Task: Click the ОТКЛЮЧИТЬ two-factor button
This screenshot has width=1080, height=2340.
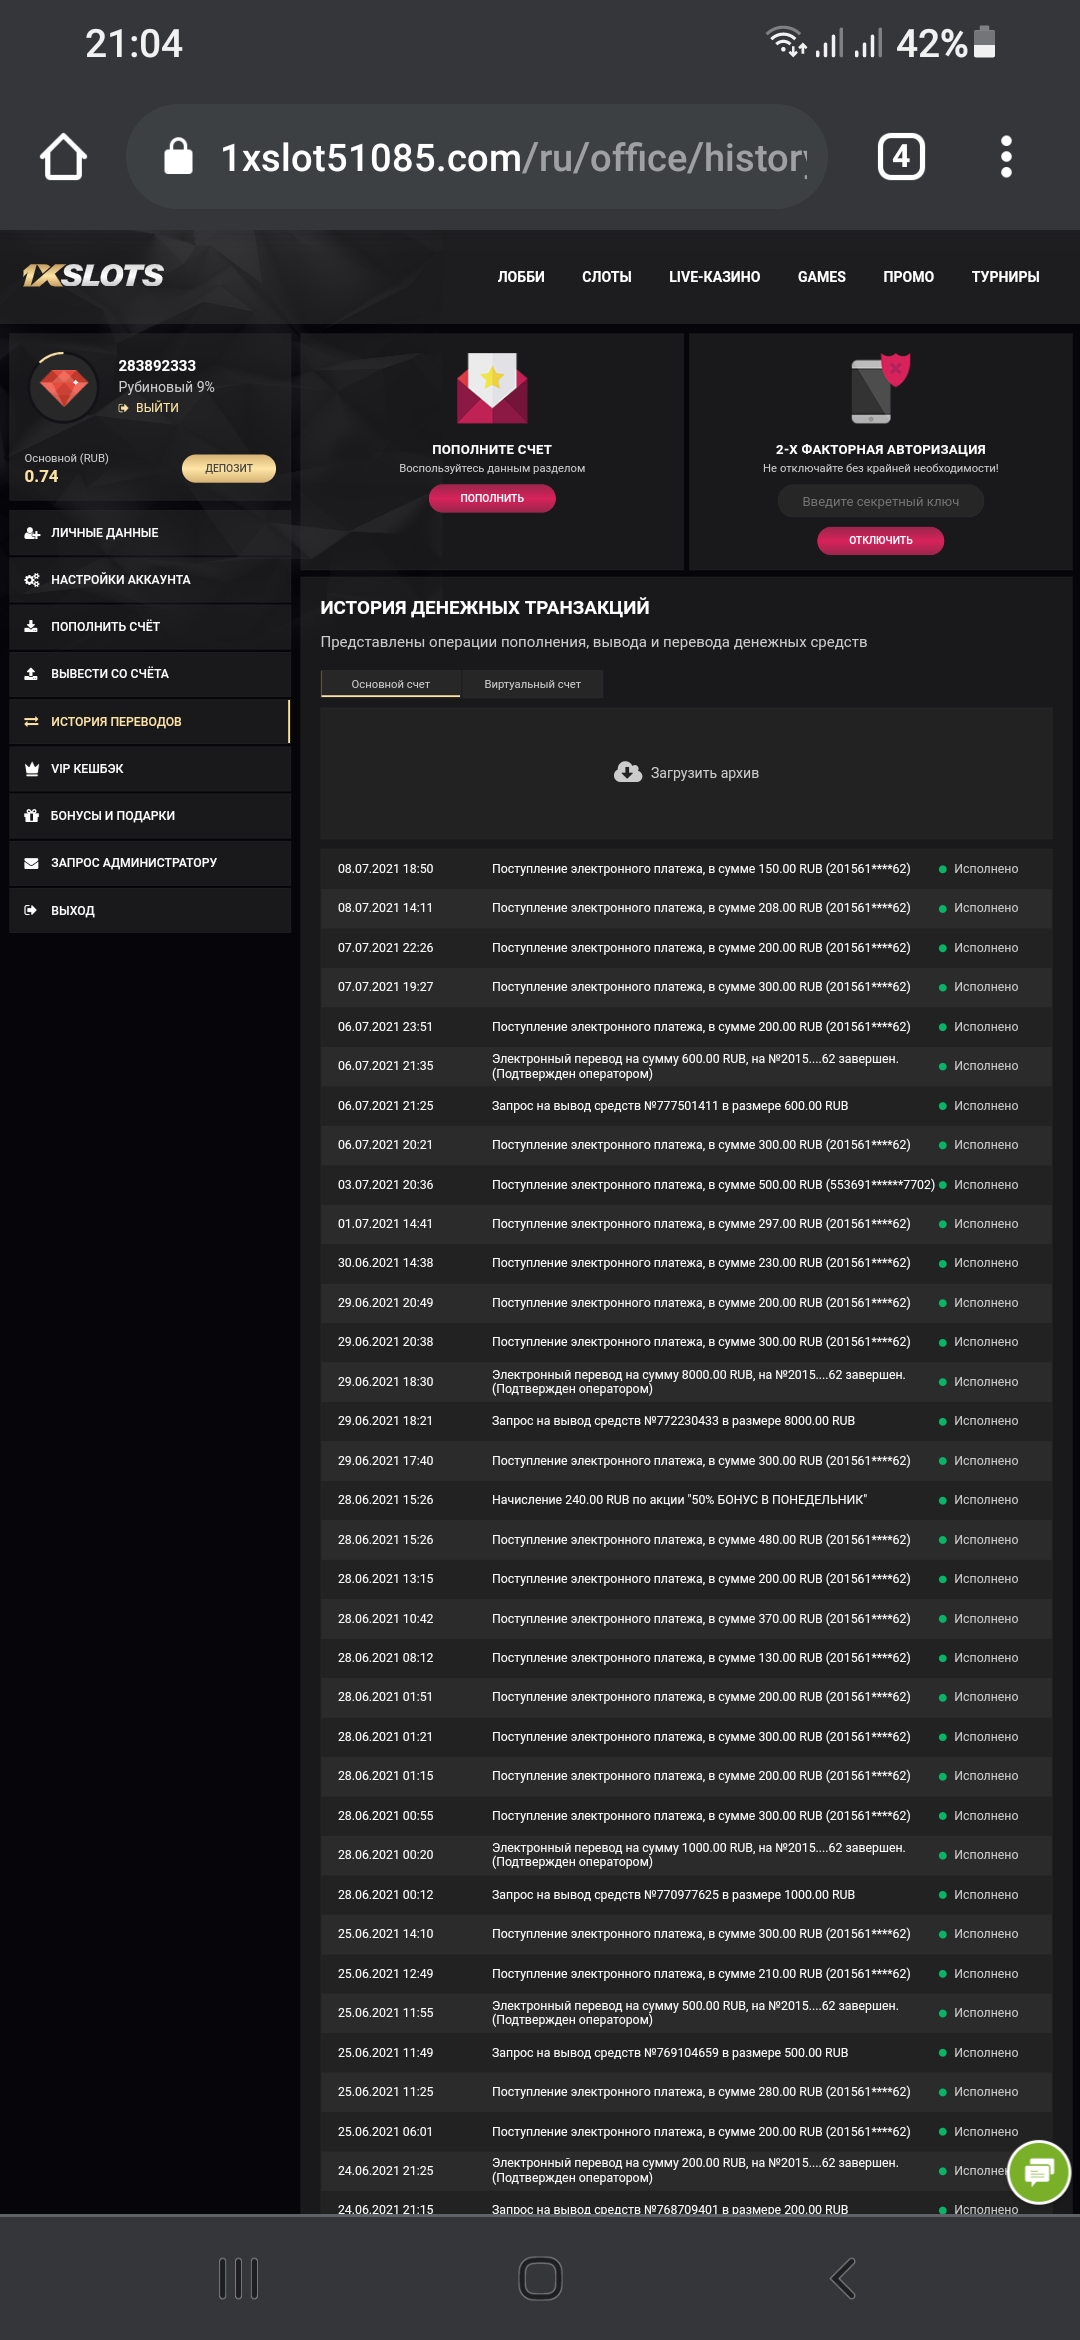Action: click(880, 540)
